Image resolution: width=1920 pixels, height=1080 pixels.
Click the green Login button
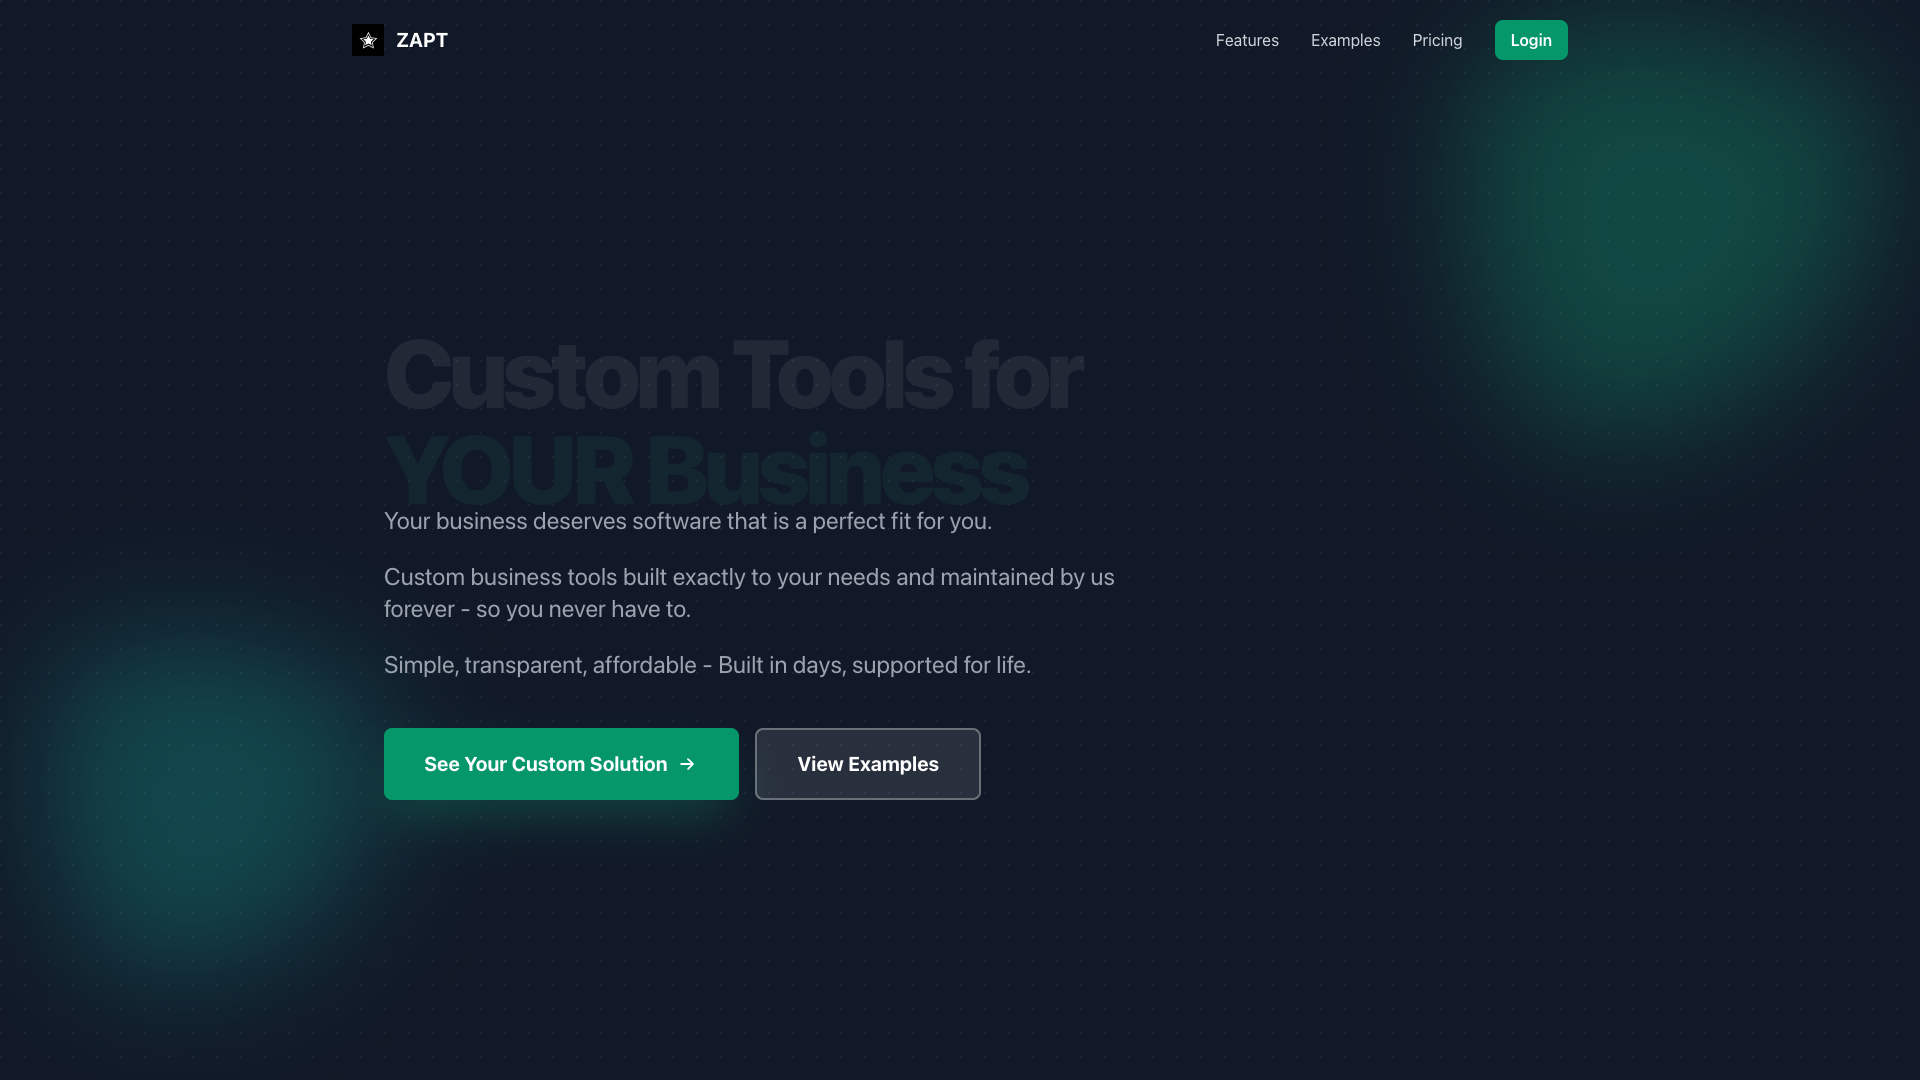click(1531, 40)
